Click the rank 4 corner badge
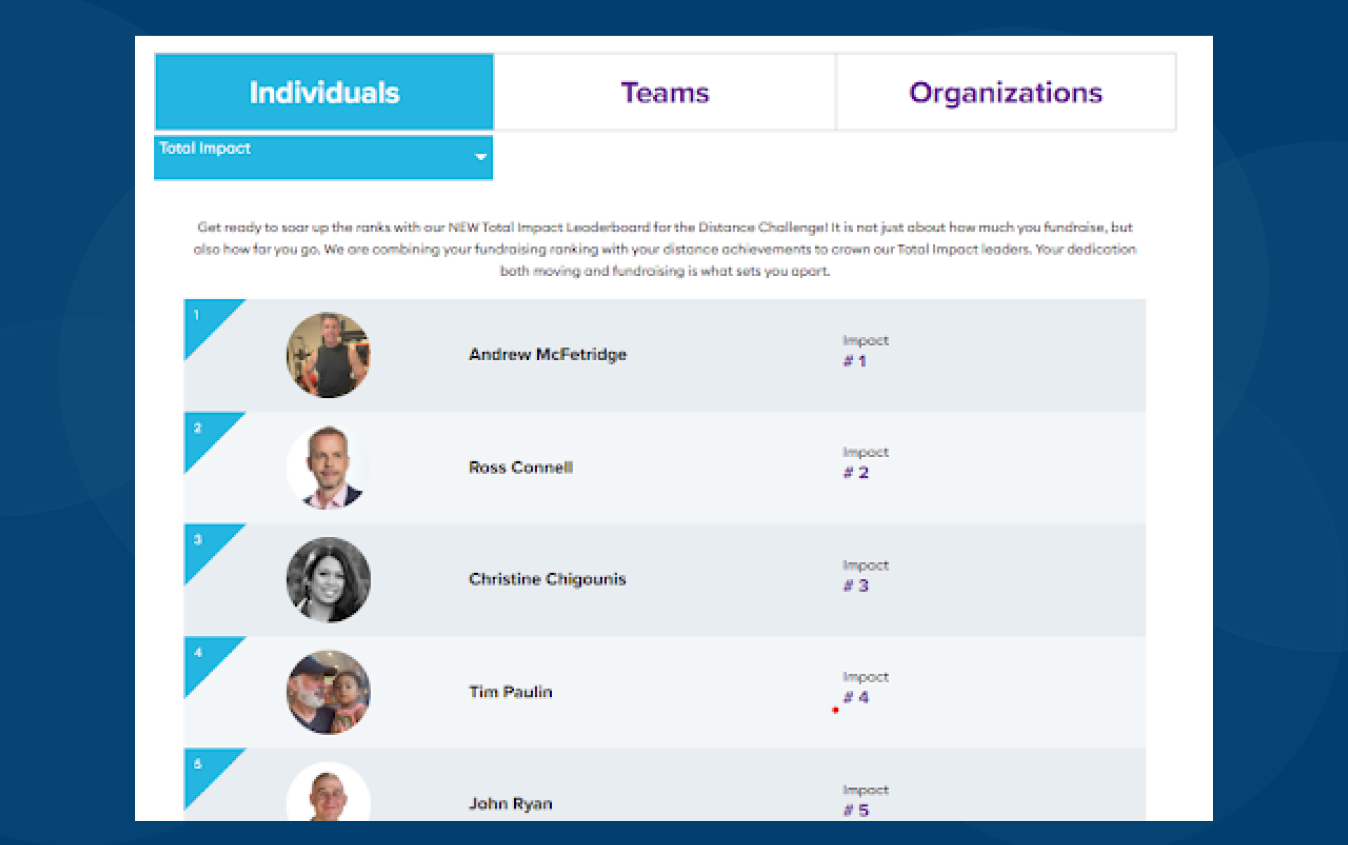Screen dimensions: 1348x845 [x=203, y=657]
